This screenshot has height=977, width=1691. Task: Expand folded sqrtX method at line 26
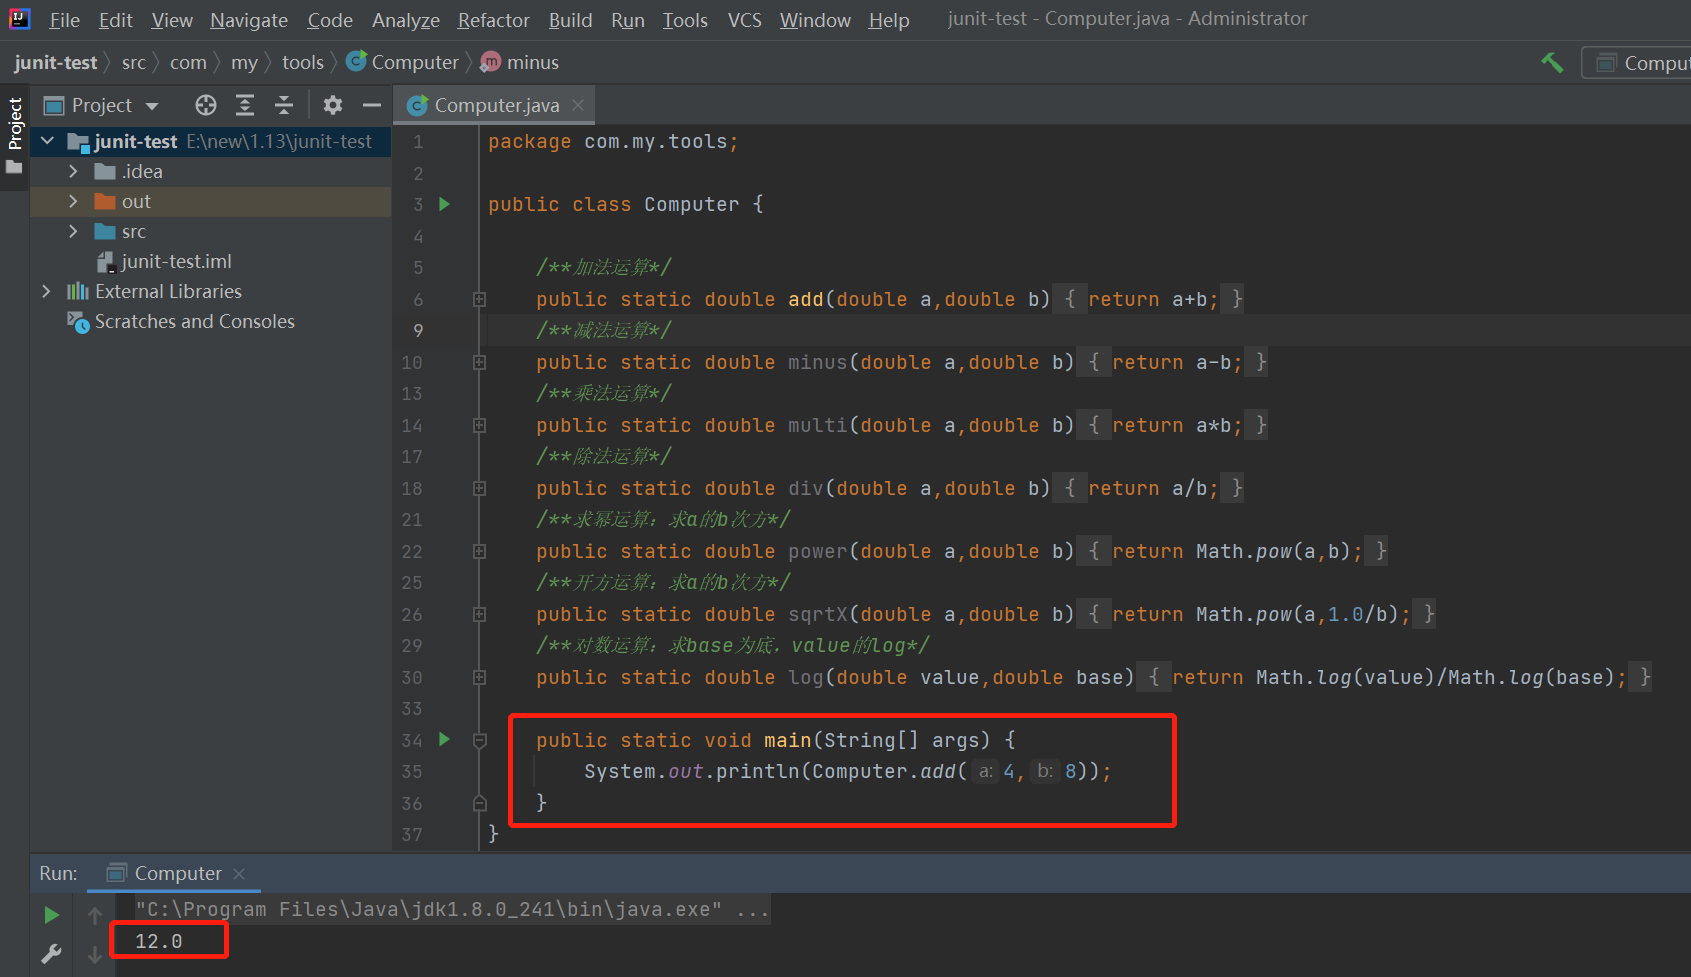click(x=480, y=614)
